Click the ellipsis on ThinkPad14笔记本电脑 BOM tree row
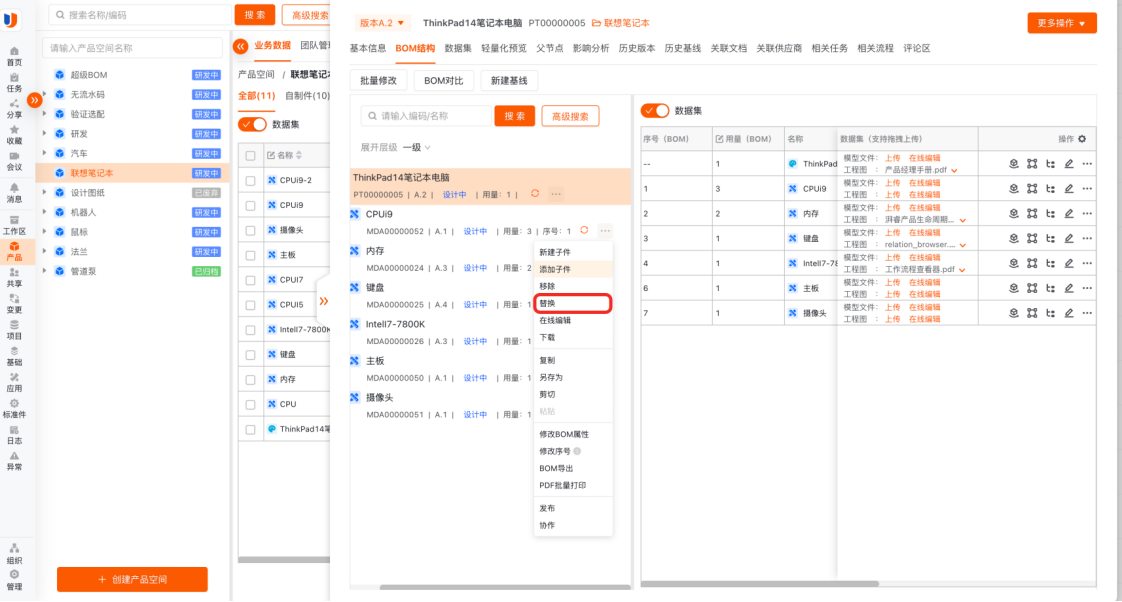The height and width of the screenshot is (602, 1122). click(x=556, y=194)
